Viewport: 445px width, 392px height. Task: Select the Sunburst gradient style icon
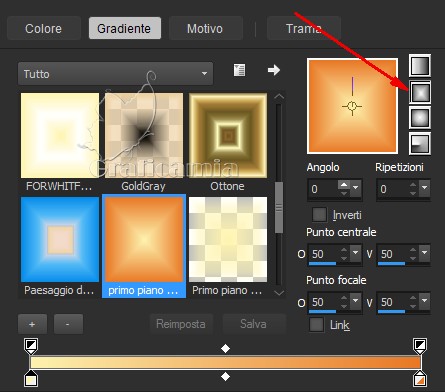tap(420, 118)
